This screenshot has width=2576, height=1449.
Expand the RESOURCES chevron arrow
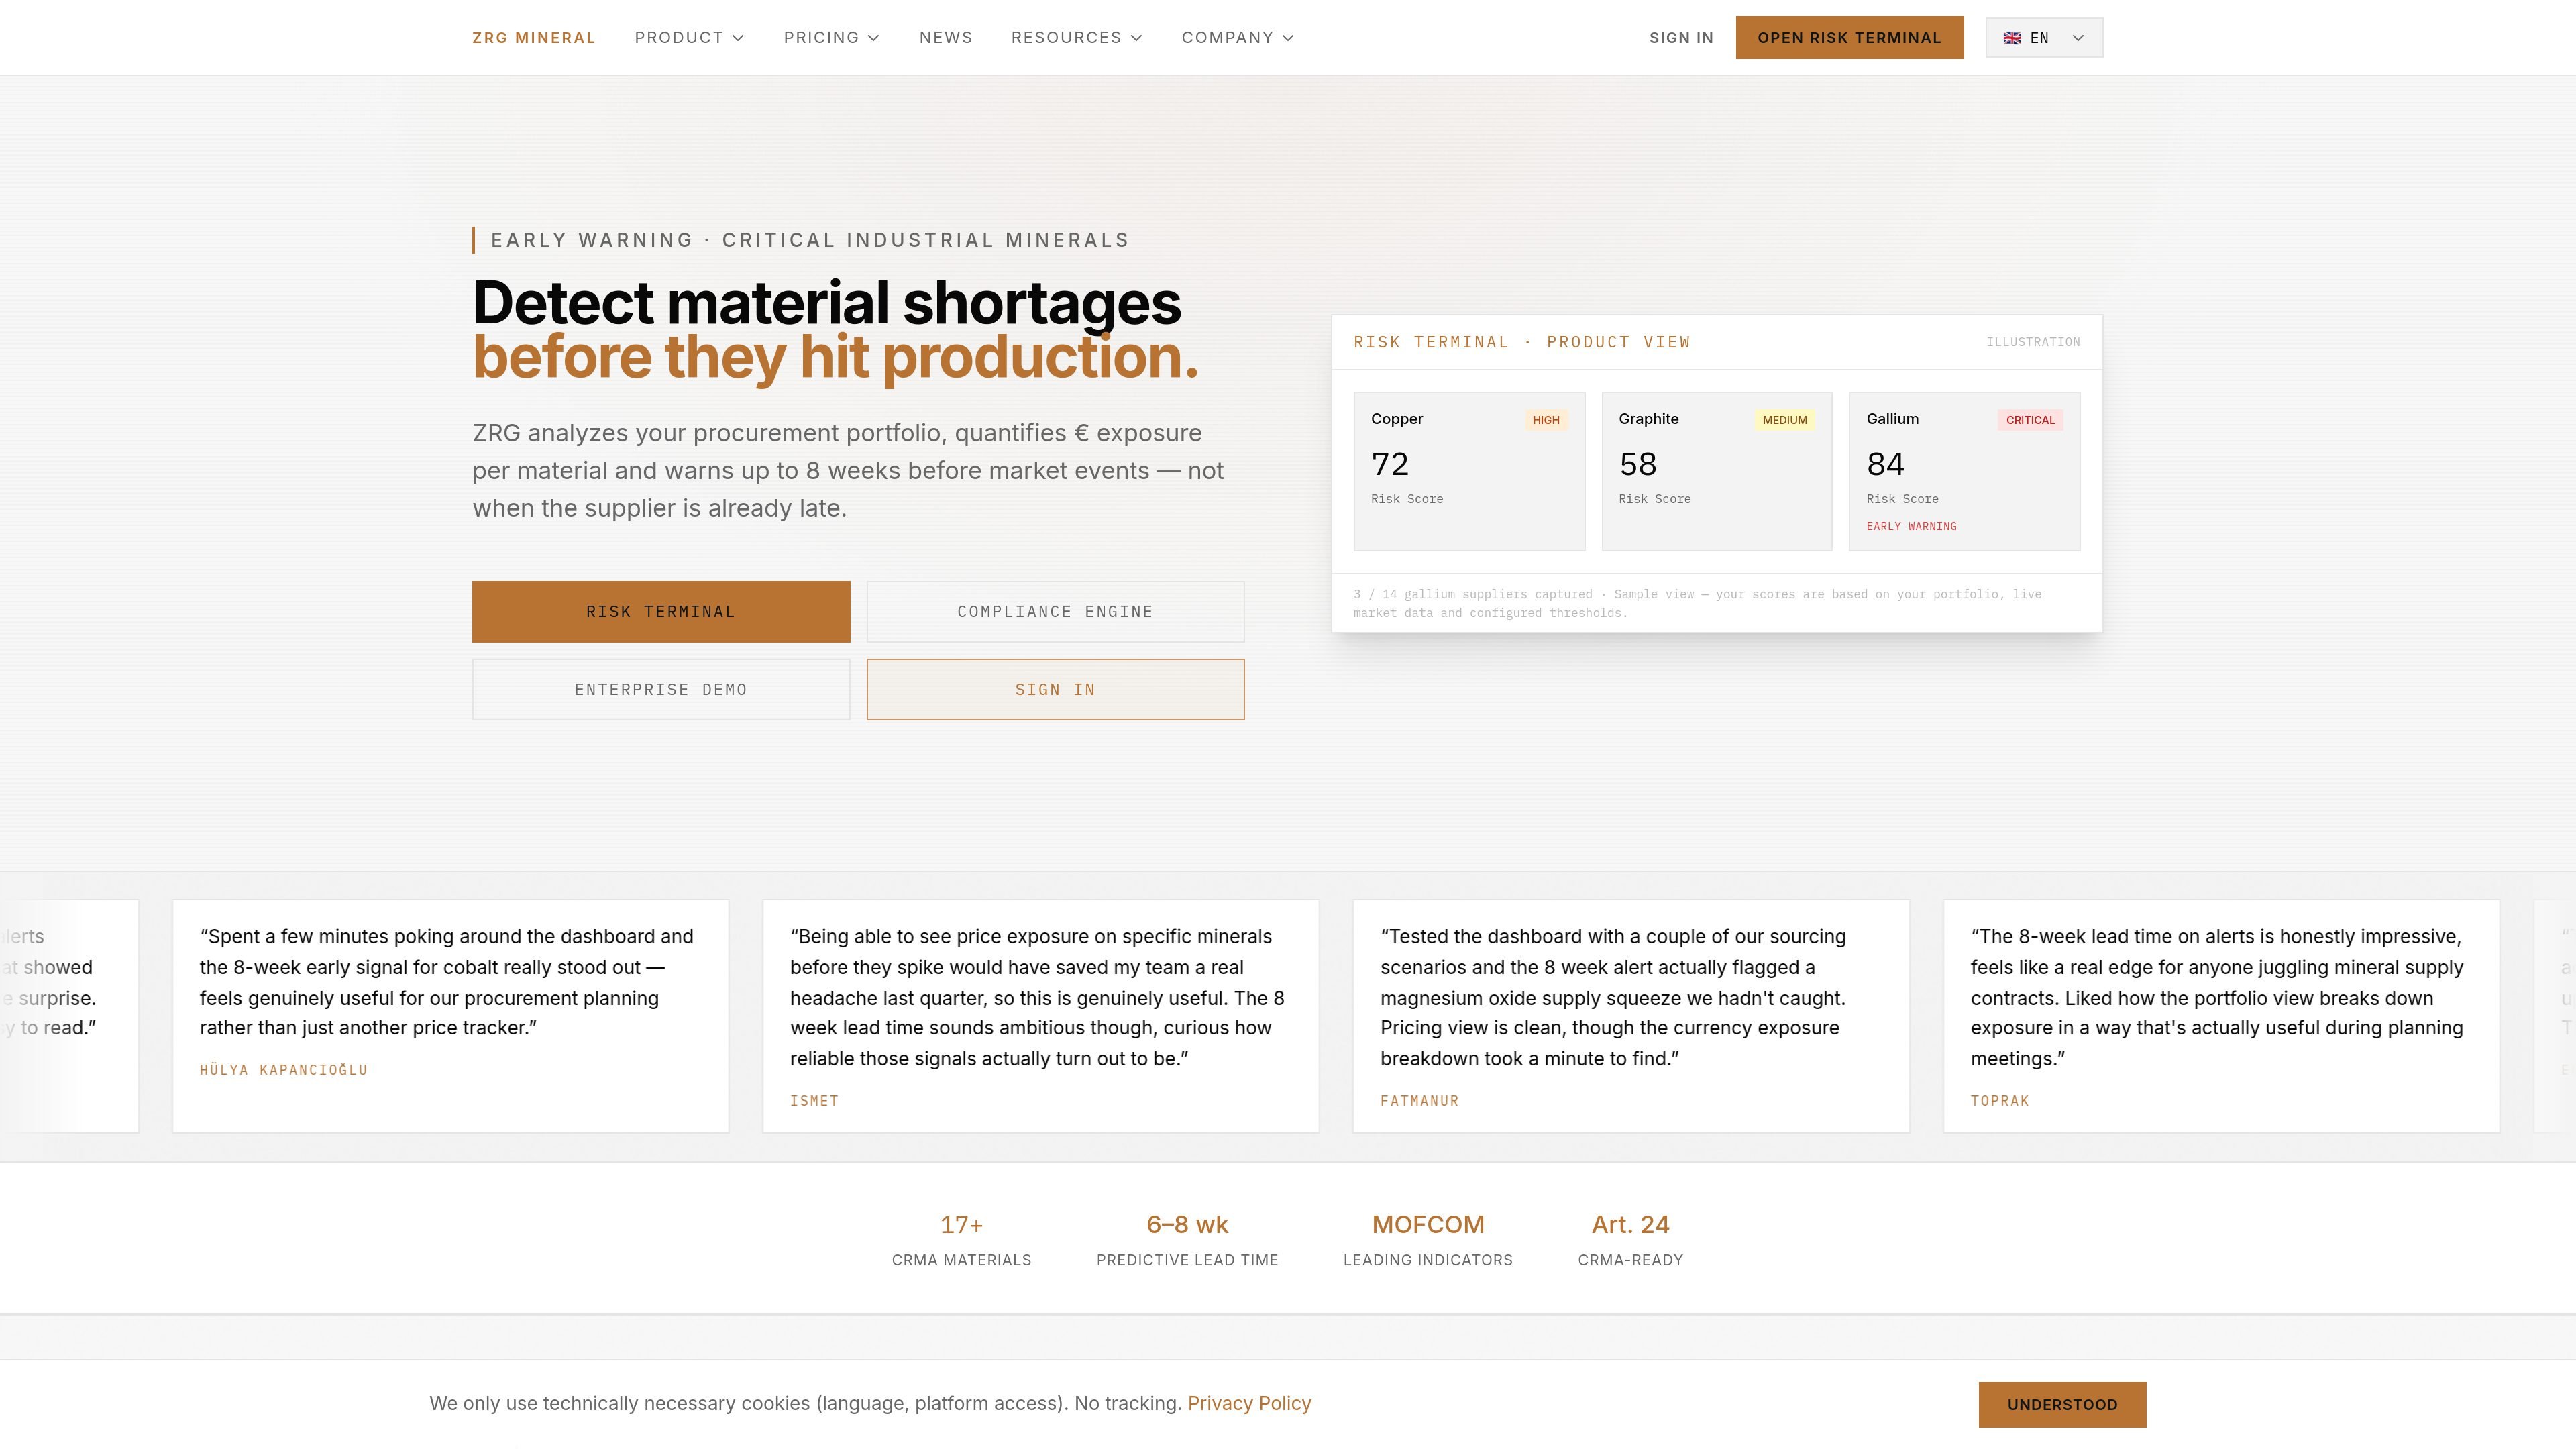click(x=1136, y=38)
